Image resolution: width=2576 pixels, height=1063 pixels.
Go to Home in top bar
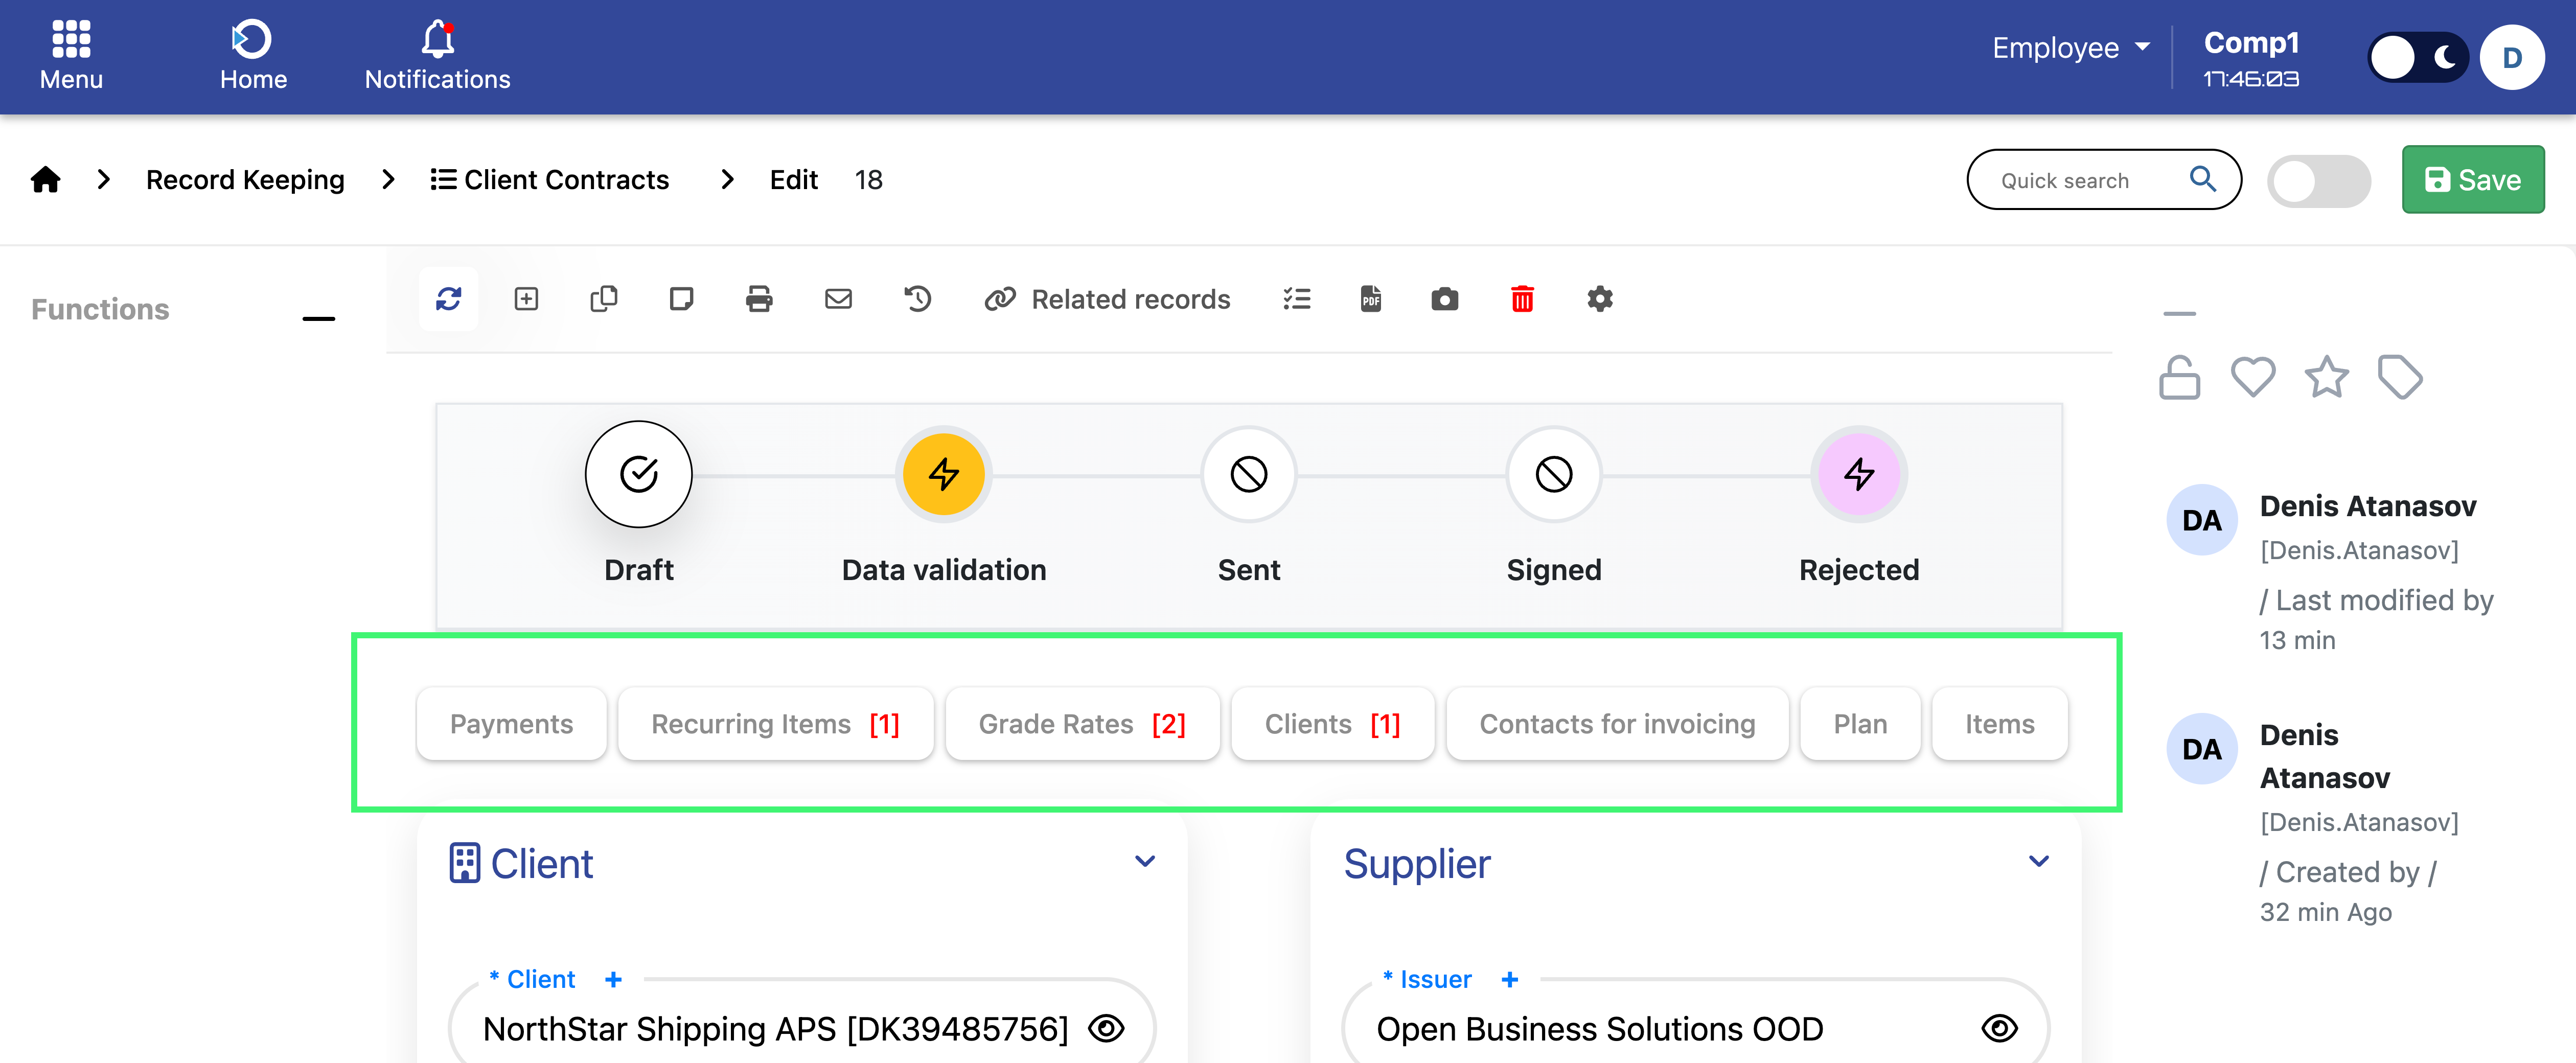pos(253,55)
